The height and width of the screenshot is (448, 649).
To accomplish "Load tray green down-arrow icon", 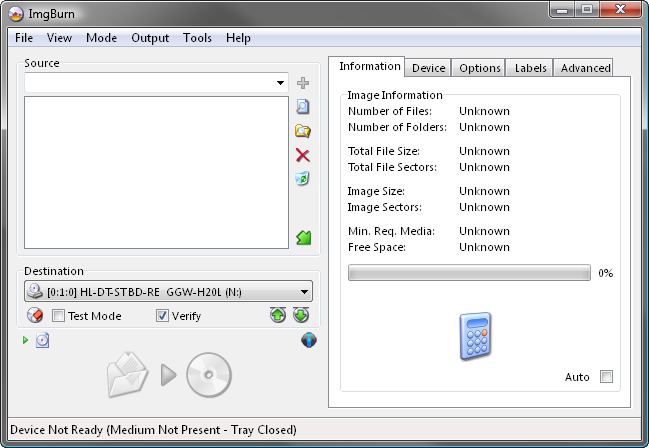I will (301, 315).
